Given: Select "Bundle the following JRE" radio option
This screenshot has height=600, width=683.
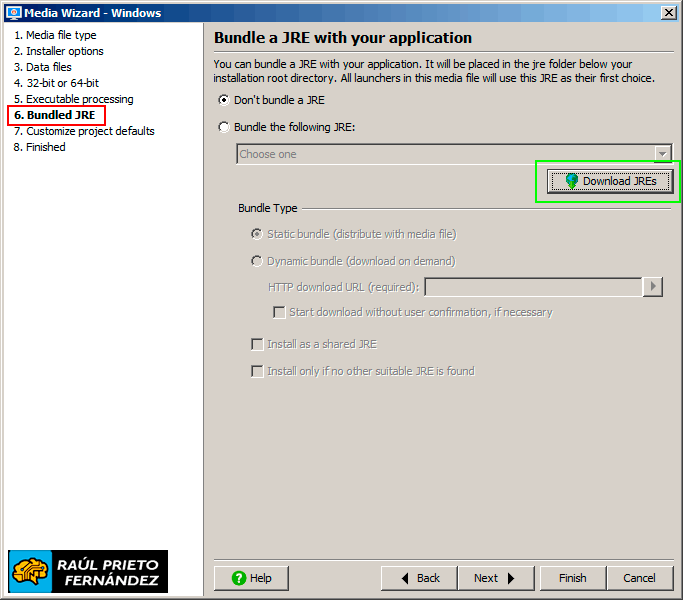Looking at the screenshot, I should coord(224,127).
